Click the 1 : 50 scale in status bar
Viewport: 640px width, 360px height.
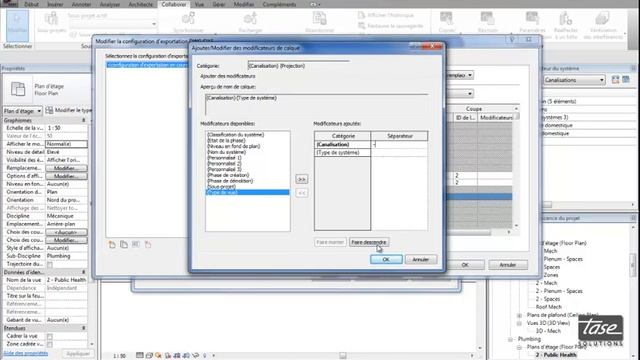click(x=119, y=356)
